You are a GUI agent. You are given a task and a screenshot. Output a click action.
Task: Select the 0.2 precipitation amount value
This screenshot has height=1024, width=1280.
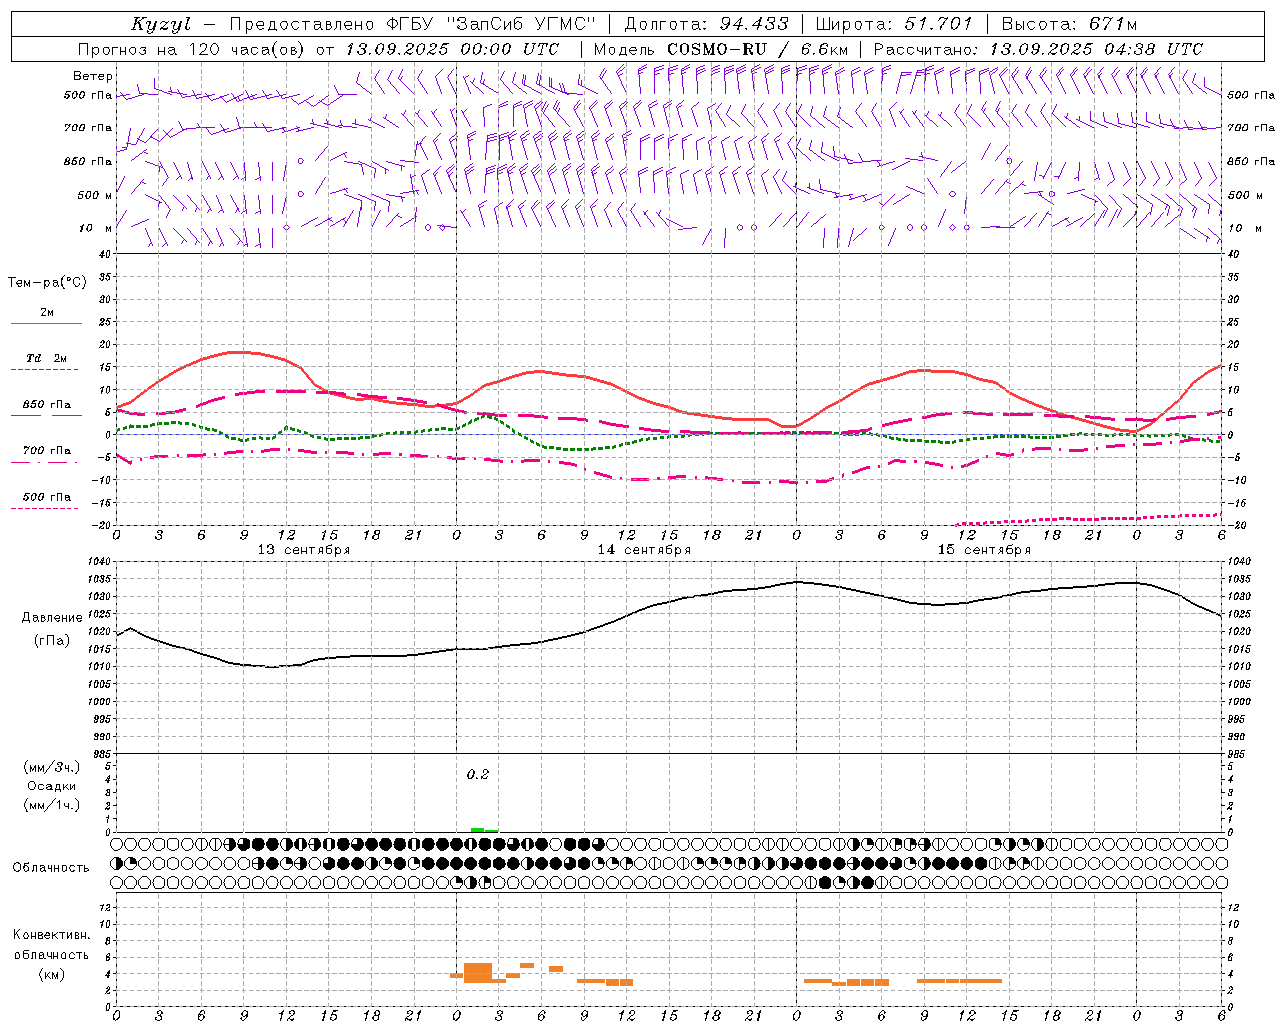tap(477, 774)
